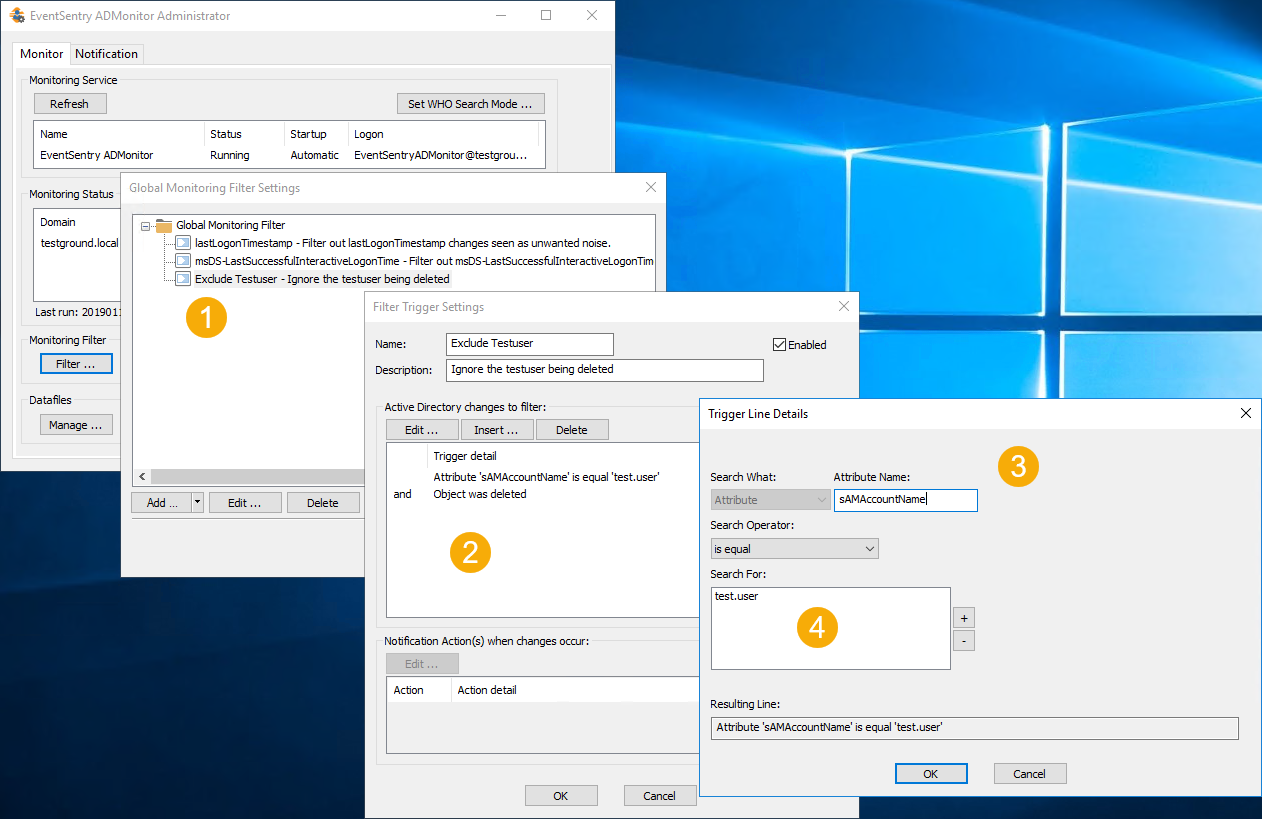Viewport: 1262px width, 819px height.
Task: Click Delete in Filter Trigger Settings
Action: [x=572, y=430]
